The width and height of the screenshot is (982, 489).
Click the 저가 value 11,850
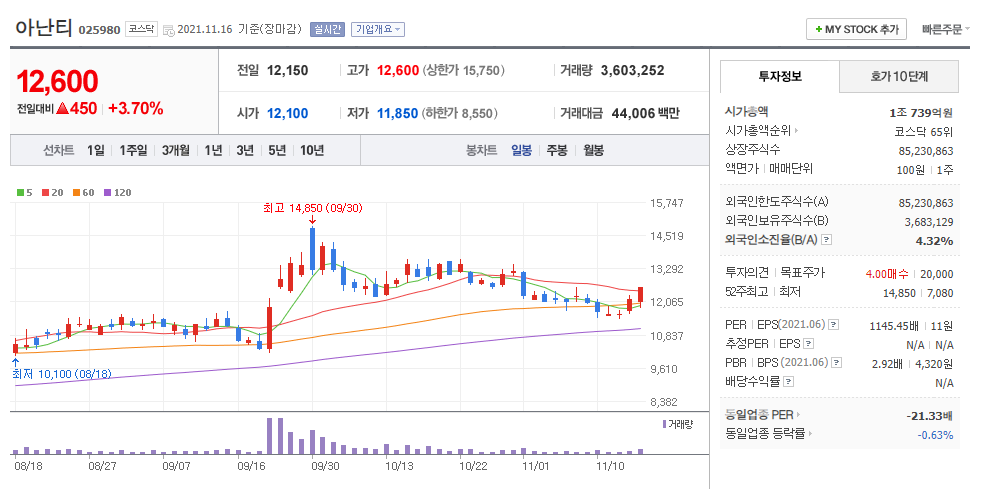[x=398, y=113]
